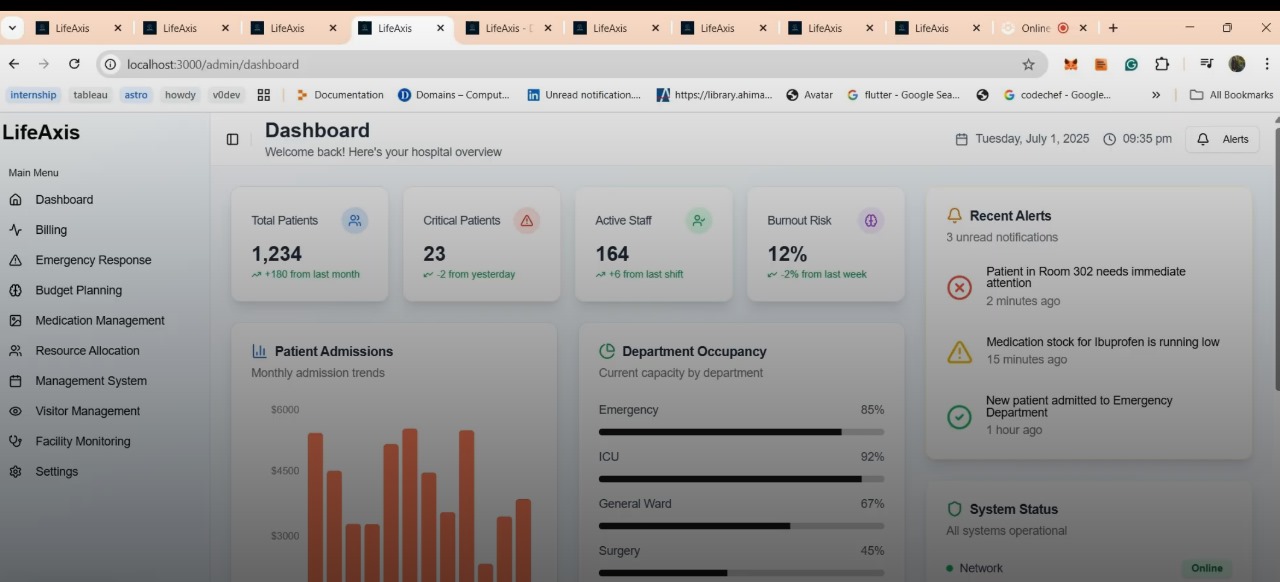Click the Emergency occupancy progress bar

coord(741,432)
